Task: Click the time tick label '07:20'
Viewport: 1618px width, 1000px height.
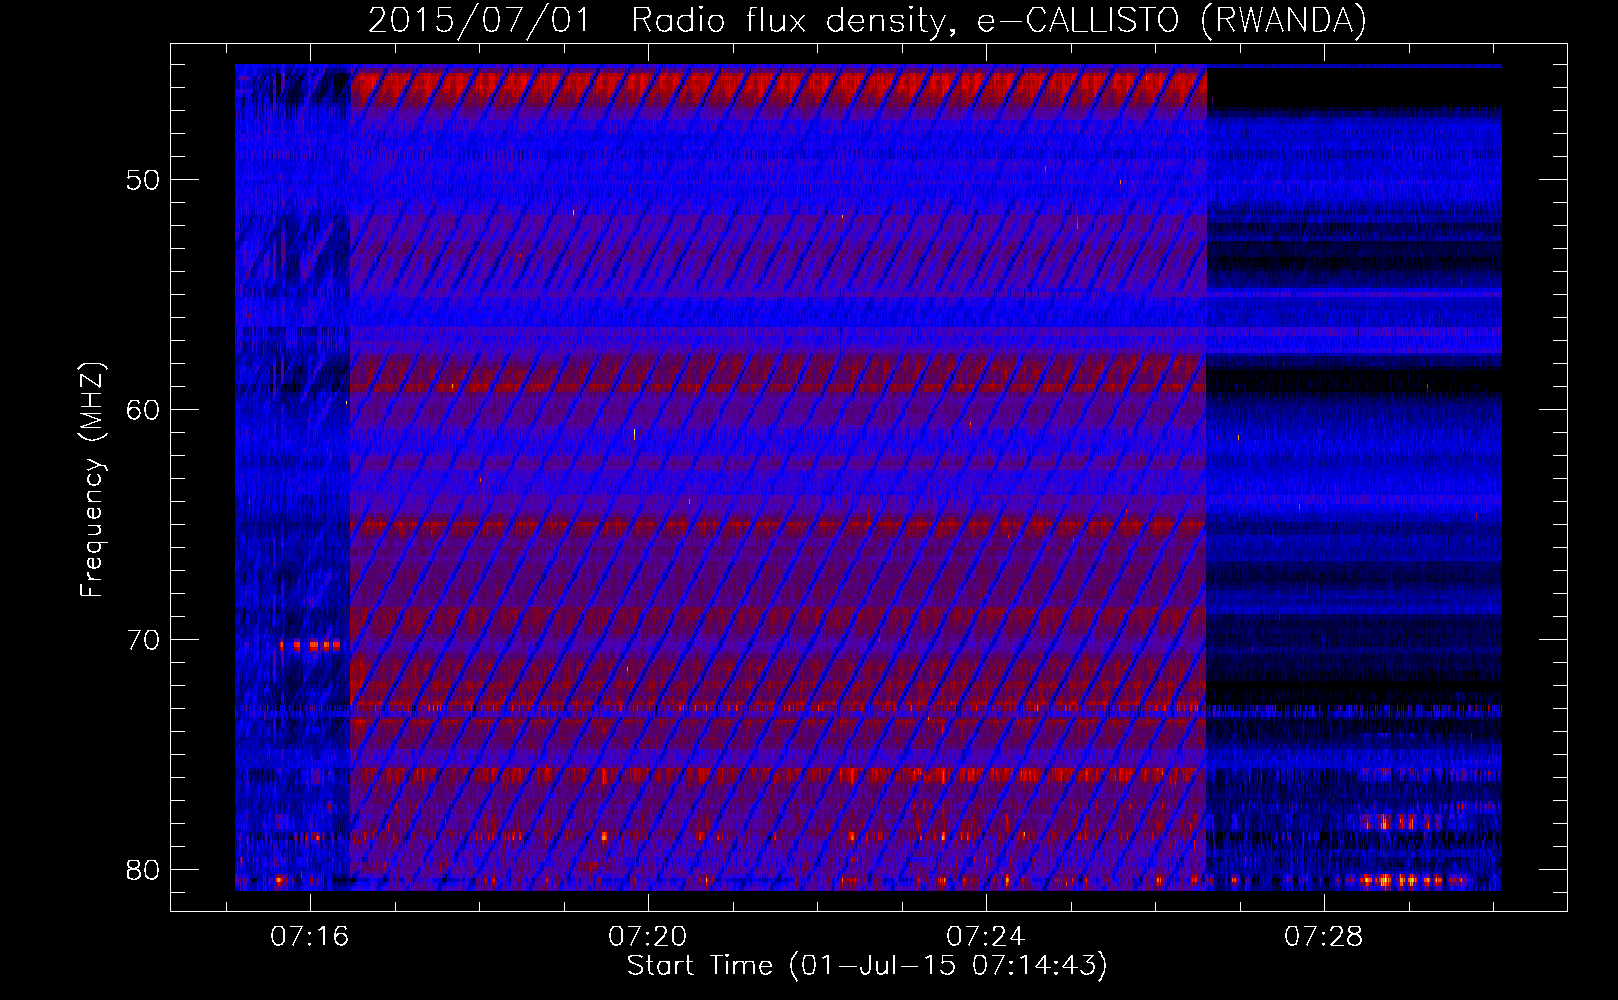Action: point(648,937)
